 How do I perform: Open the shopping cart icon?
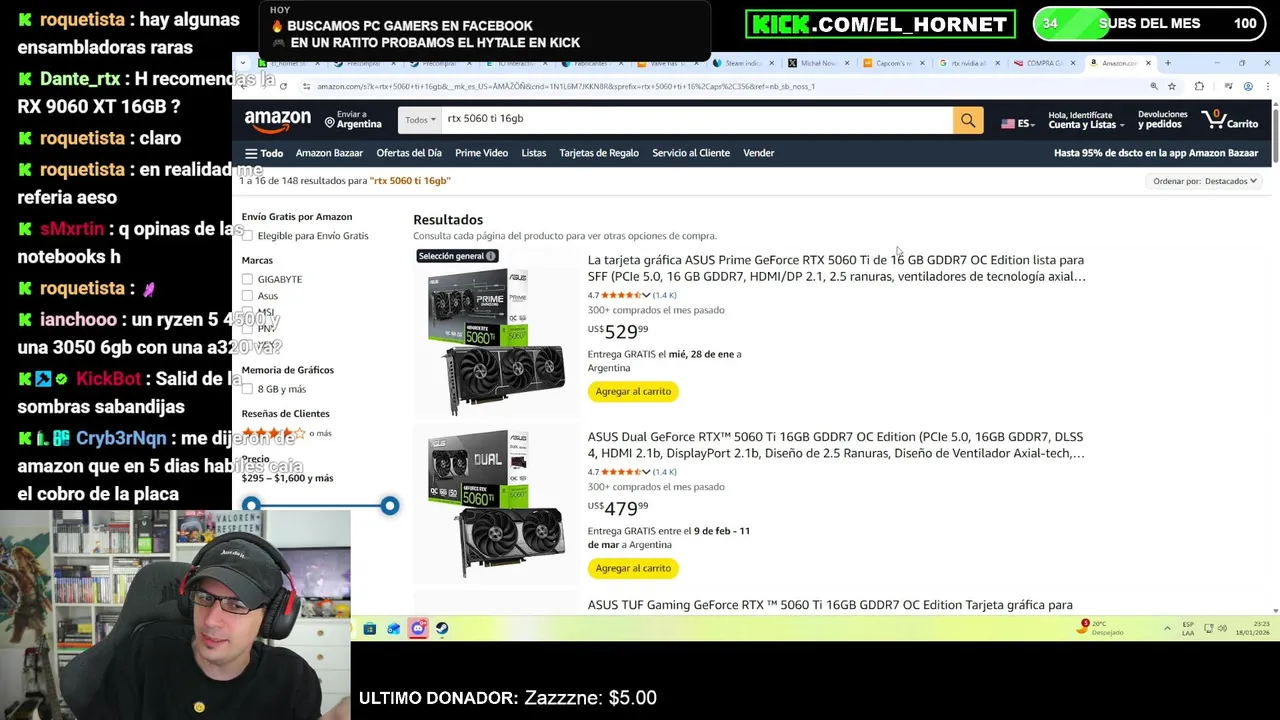1229,120
